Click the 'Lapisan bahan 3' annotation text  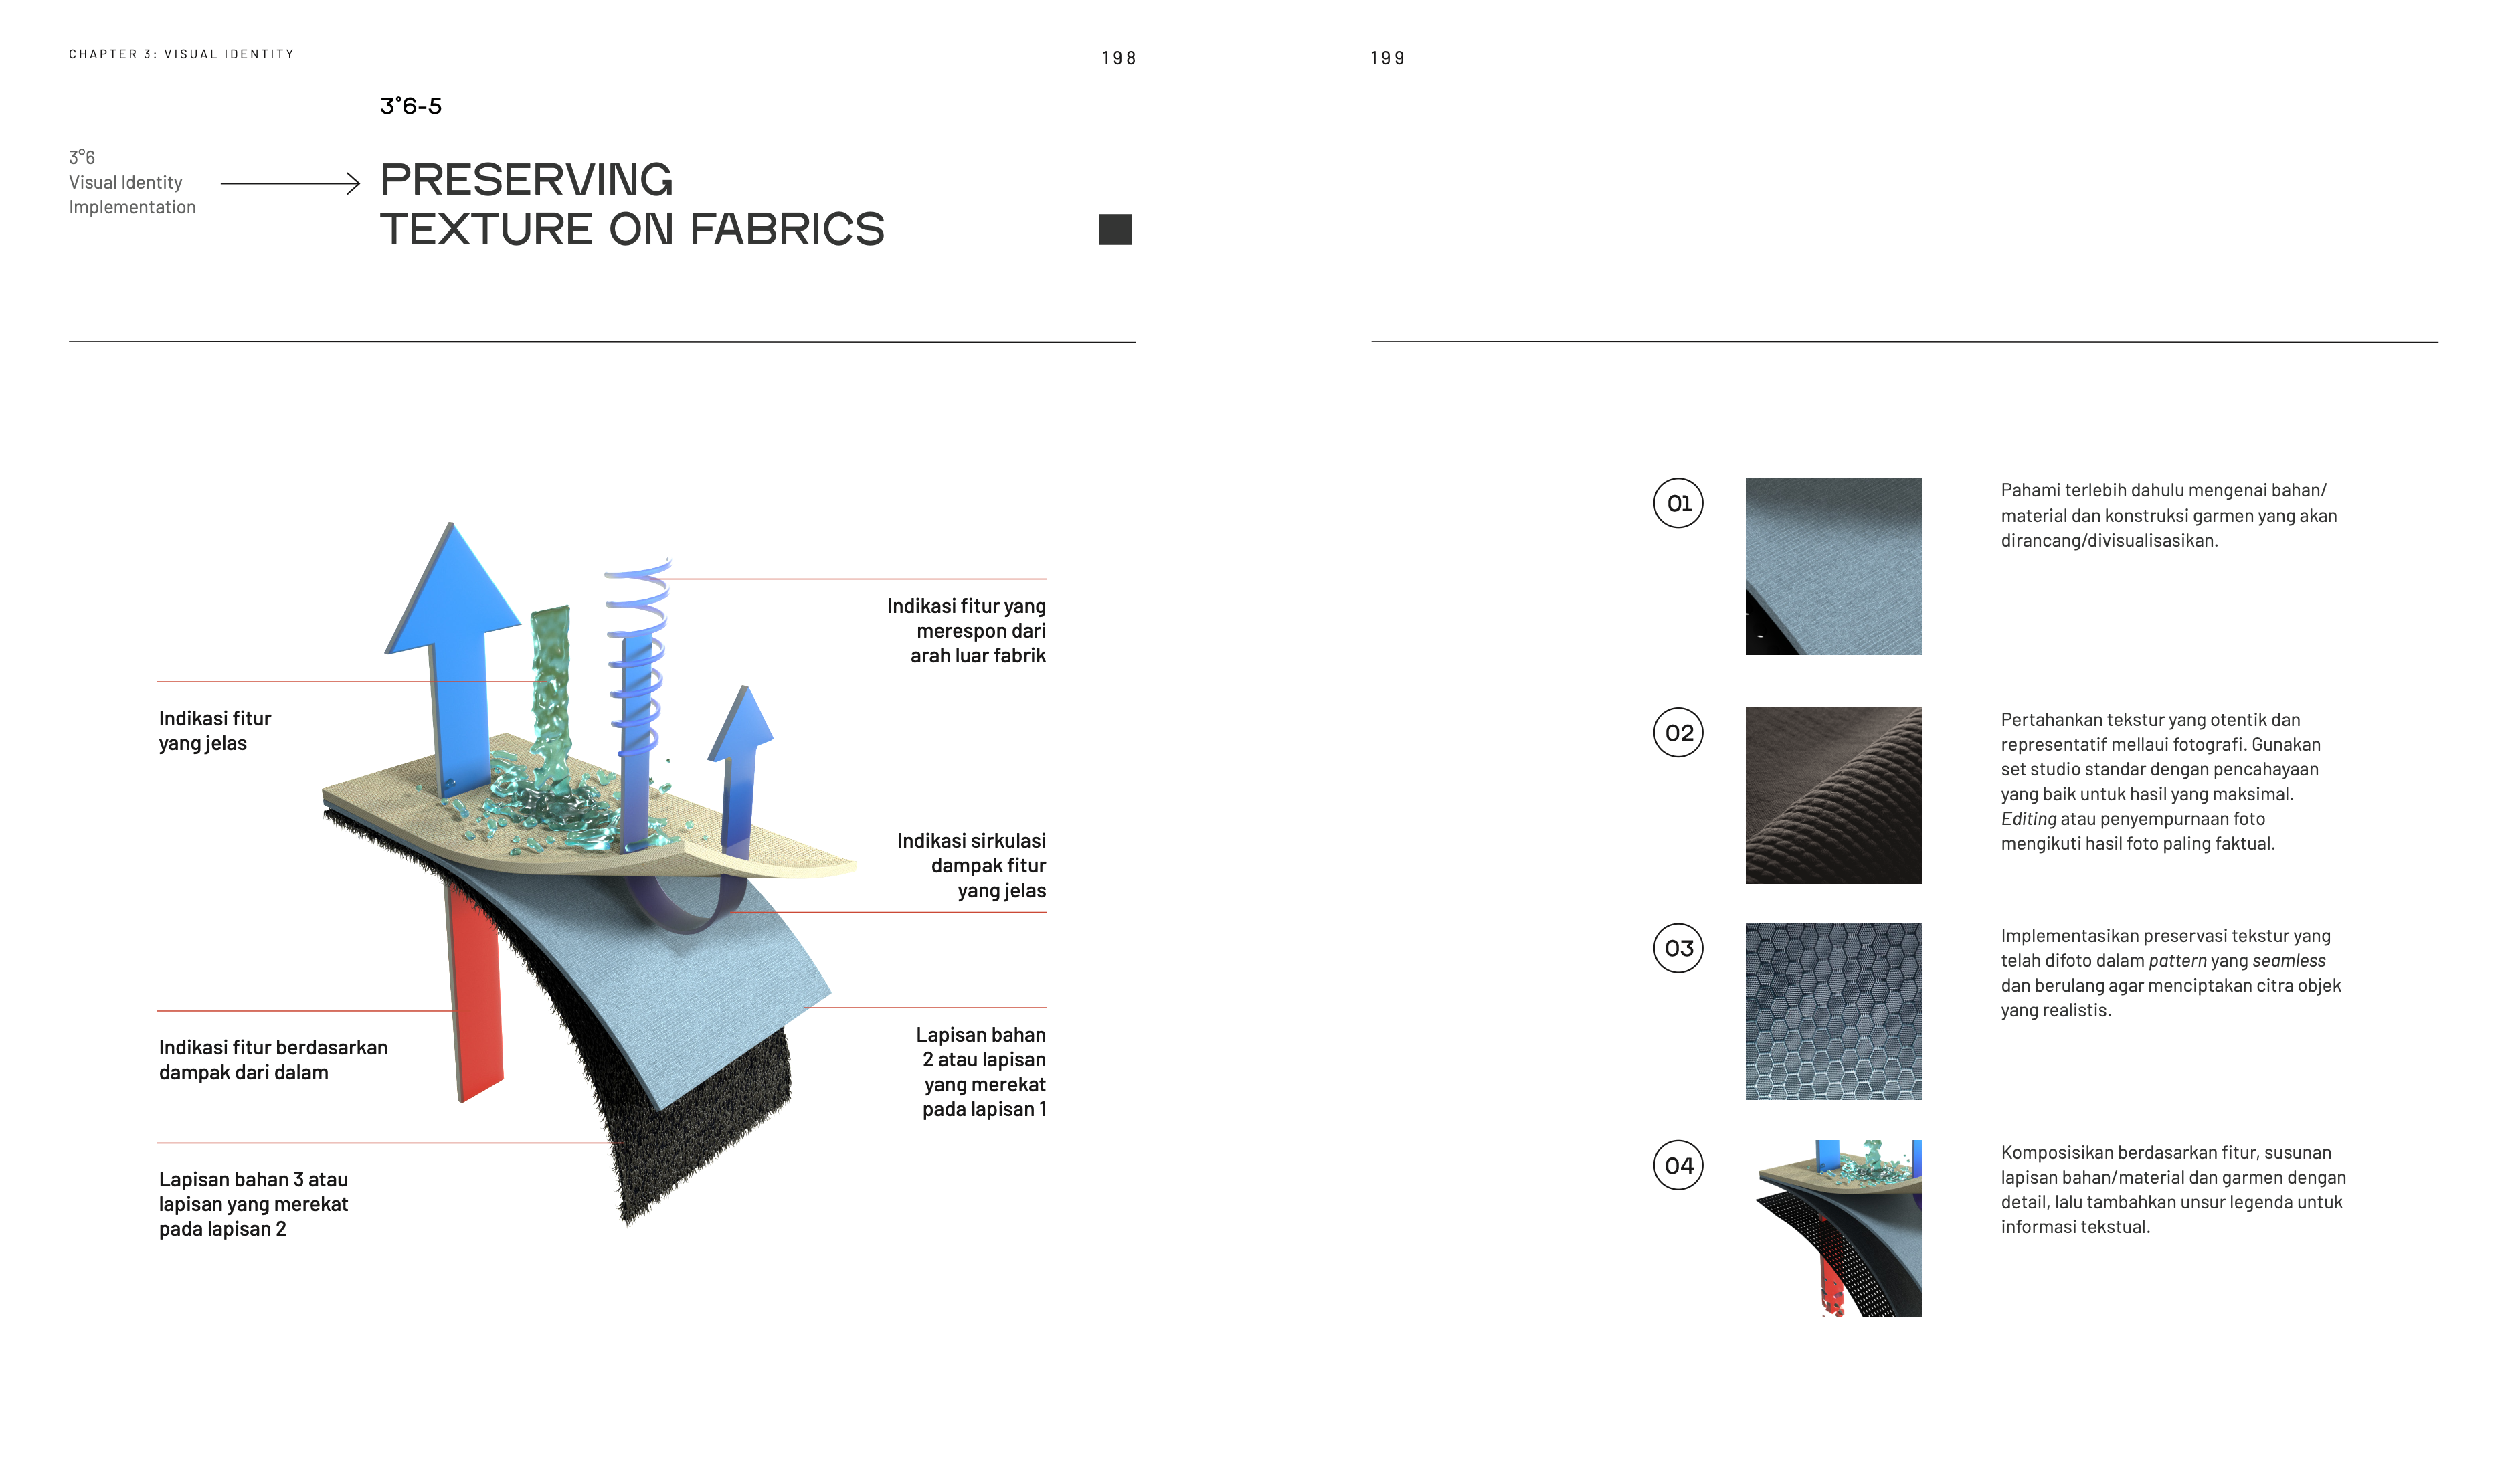(x=253, y=1203)
